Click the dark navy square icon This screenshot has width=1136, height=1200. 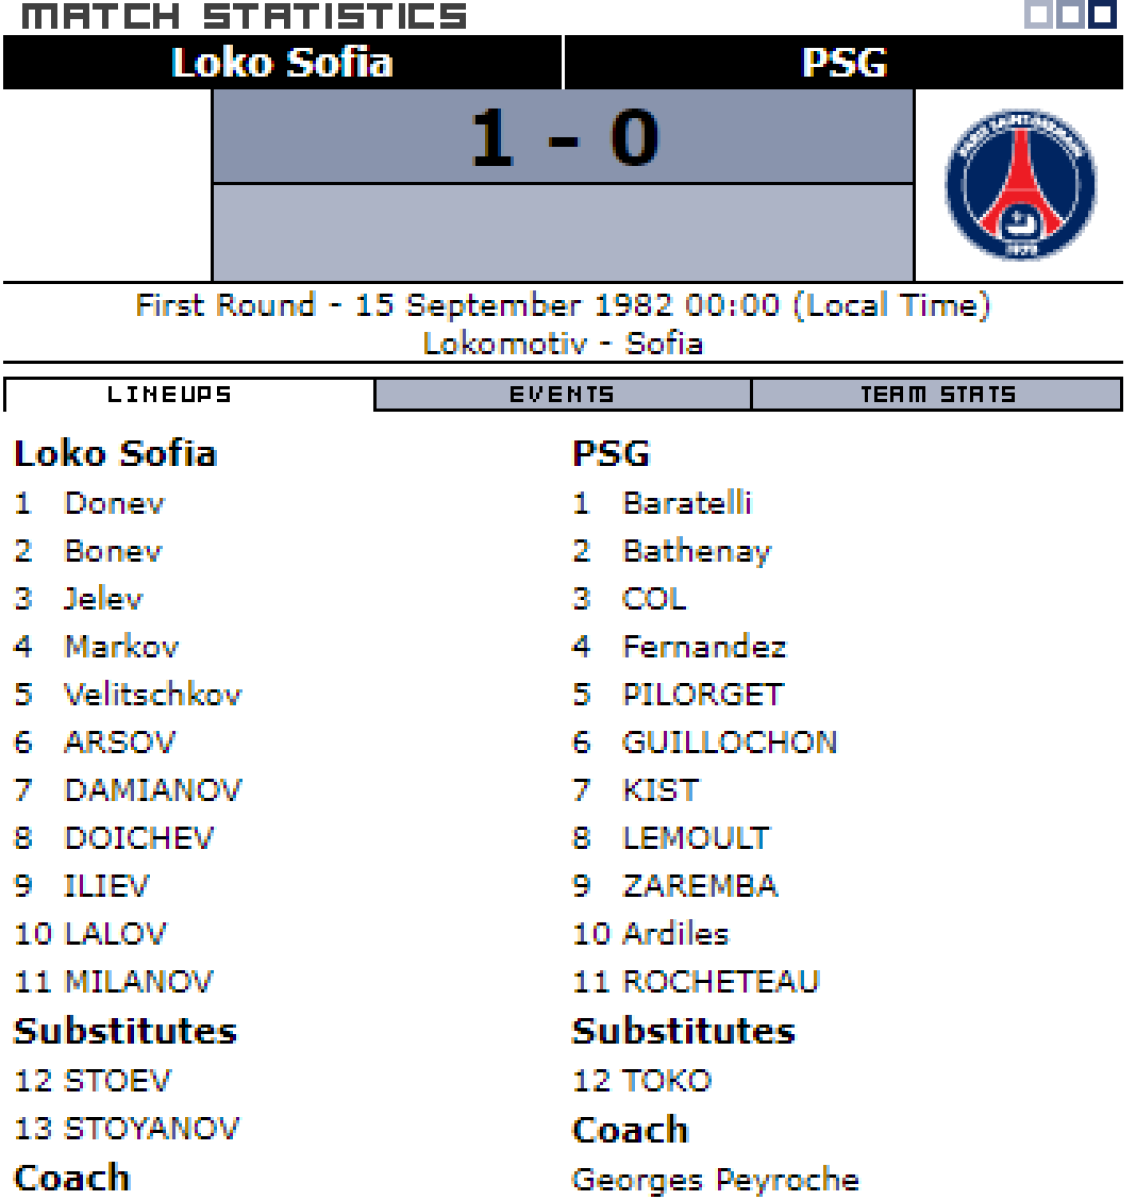[1102, 14]
